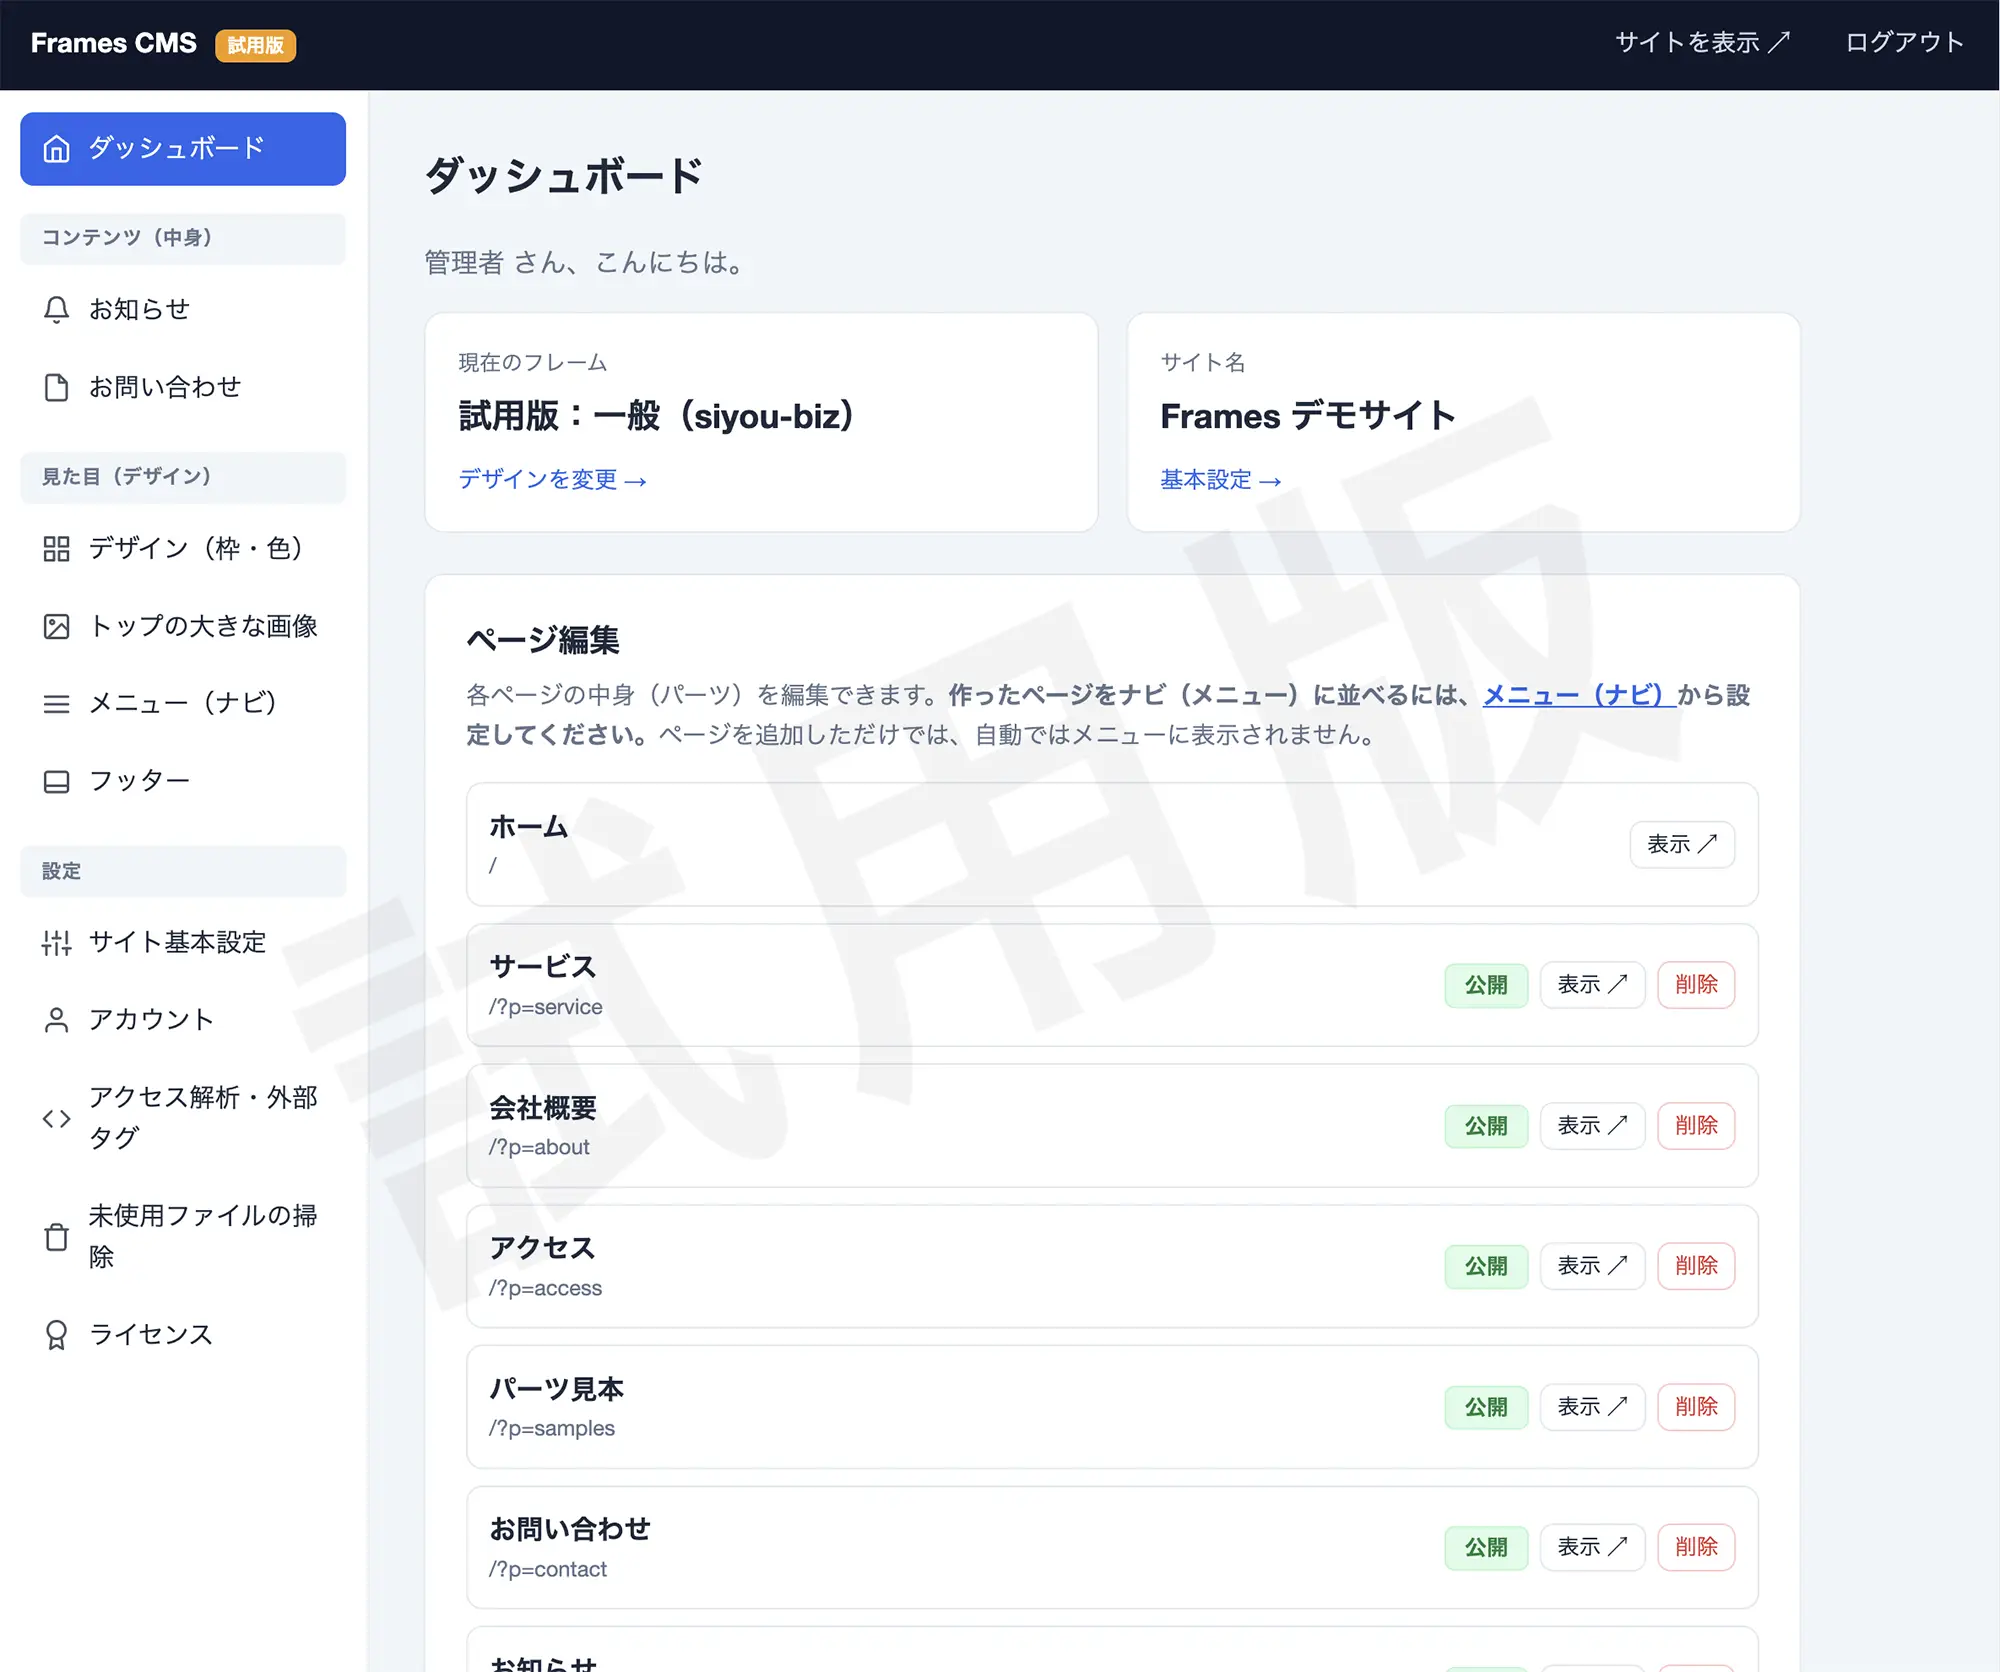Screen dimensions: 2000x1672
Task: Click the 基本設定 → link
Action: tap(1220, 480)
